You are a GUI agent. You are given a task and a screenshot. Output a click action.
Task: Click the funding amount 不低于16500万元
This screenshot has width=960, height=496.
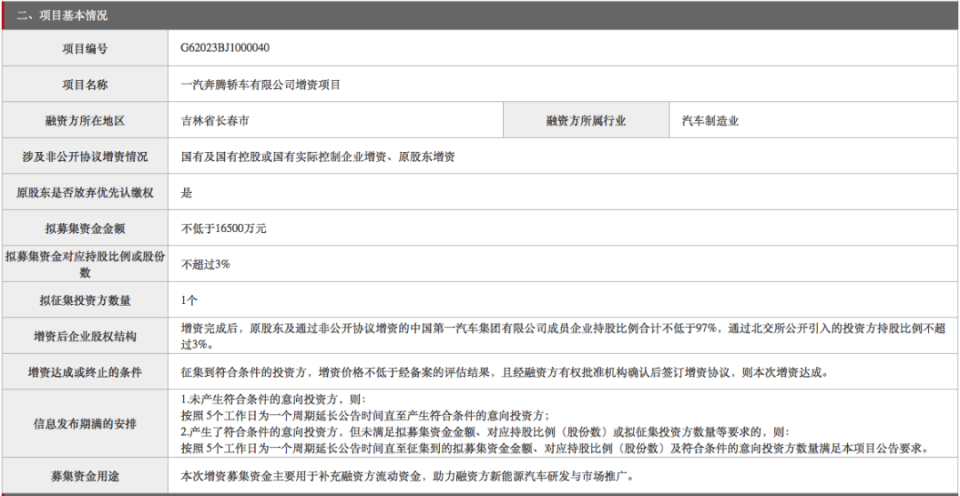click(223, 229)
